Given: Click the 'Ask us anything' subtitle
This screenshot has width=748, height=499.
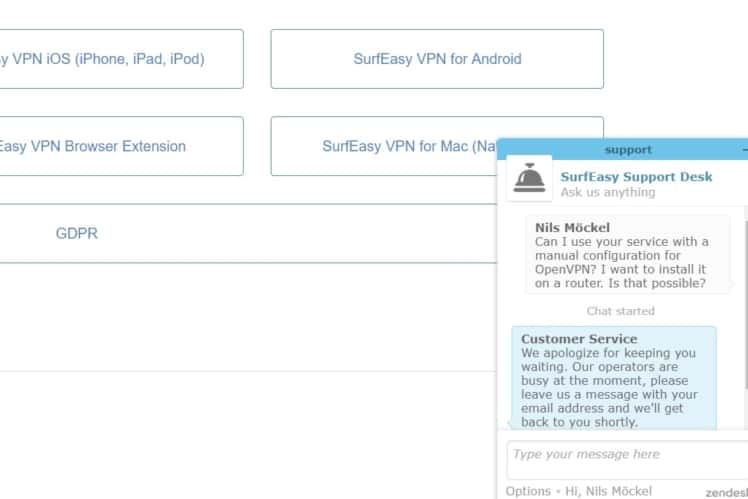Looking at the screenshot, I should (x=608, y=192).
